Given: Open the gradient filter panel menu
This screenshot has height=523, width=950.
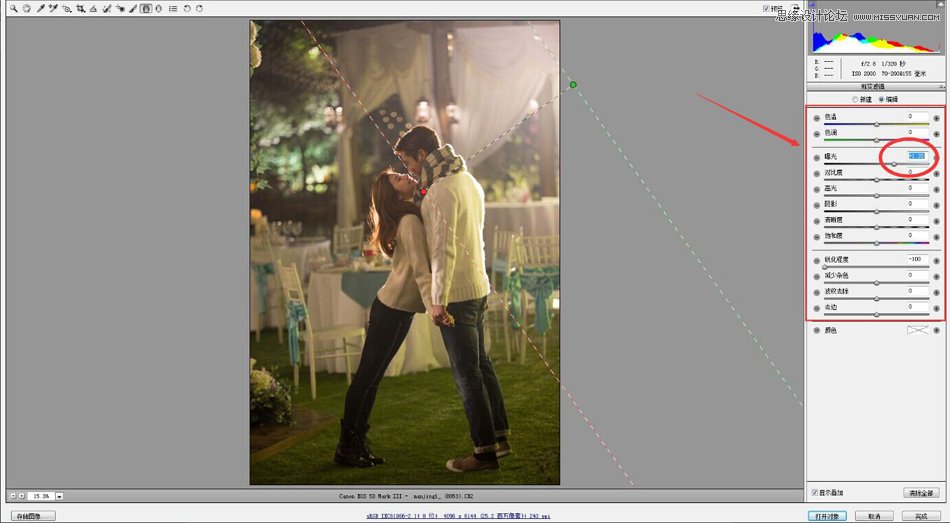Looking at the screenshot, I should tap(942, 87).
